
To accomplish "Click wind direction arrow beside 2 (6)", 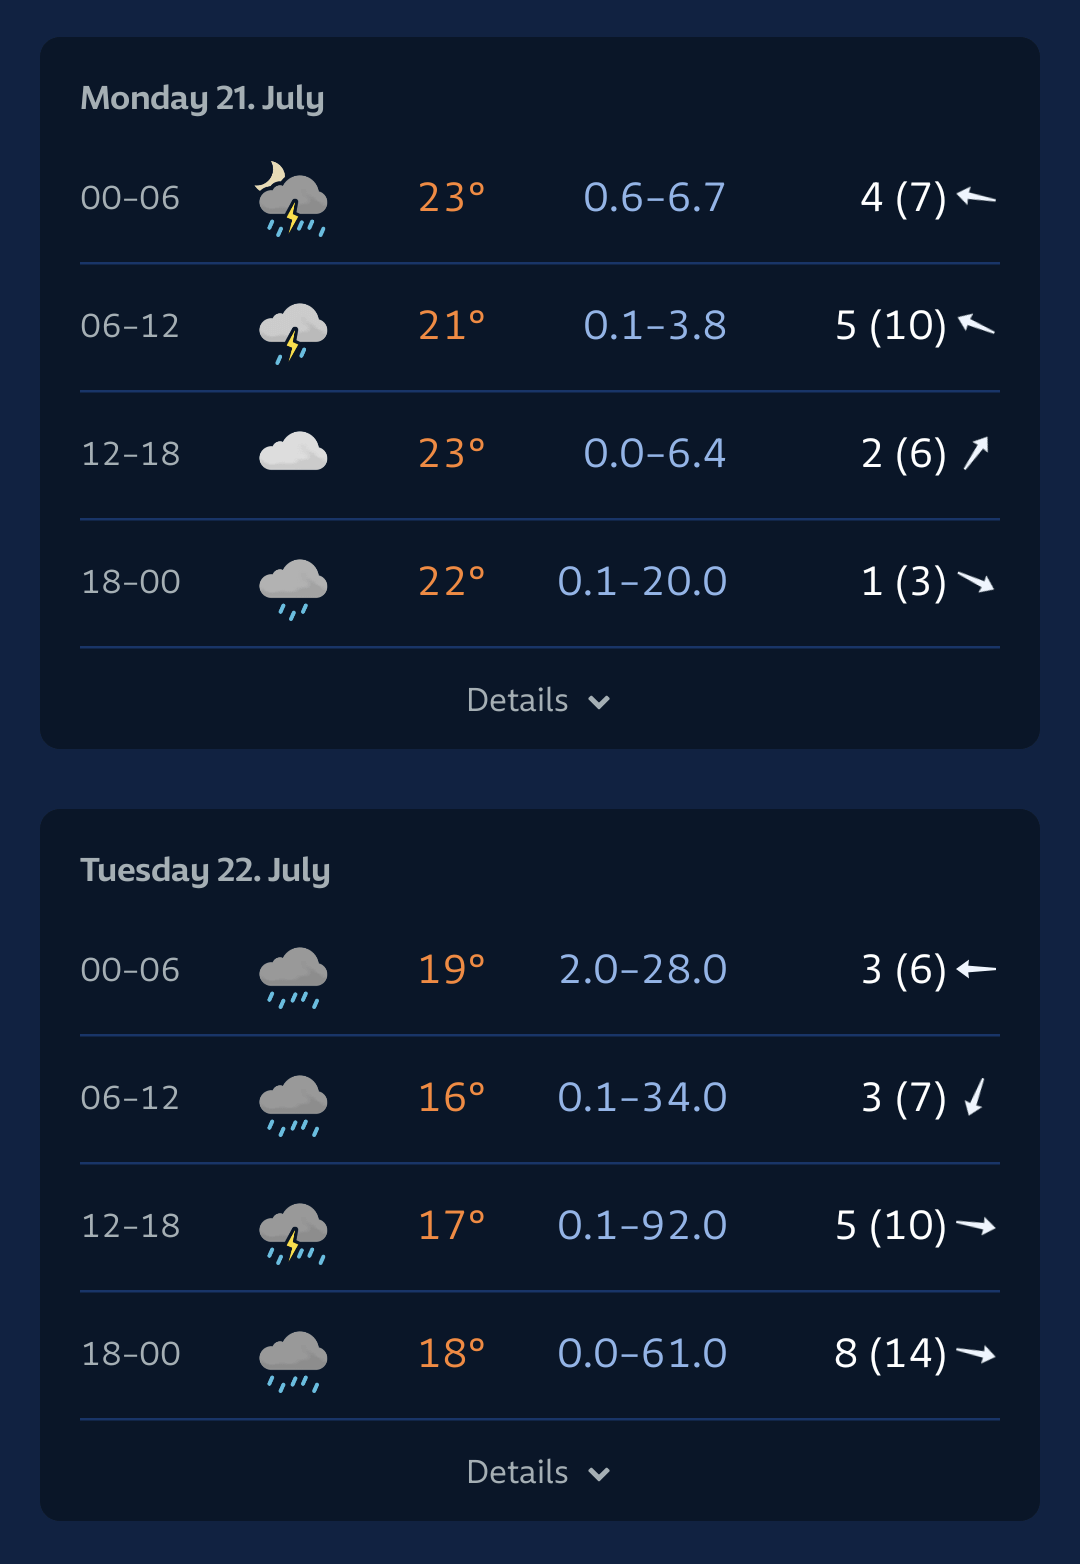I will (976, 453).
